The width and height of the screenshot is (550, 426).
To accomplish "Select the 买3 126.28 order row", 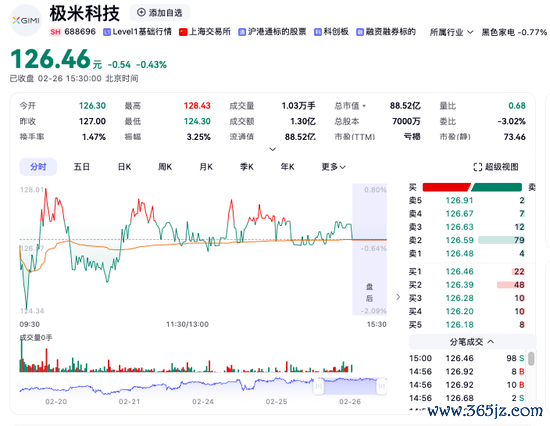I will tap(467, 298).
